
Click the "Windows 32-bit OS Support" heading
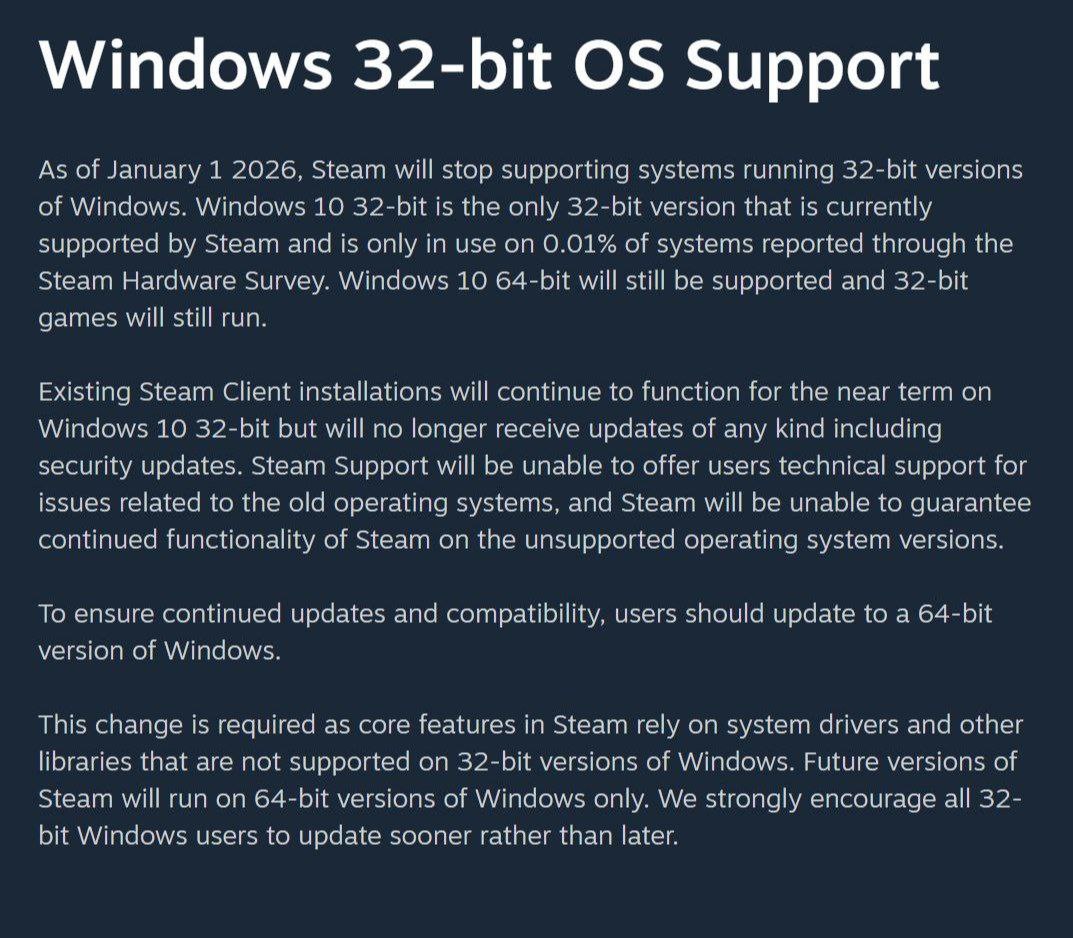[x=489, y=66]
